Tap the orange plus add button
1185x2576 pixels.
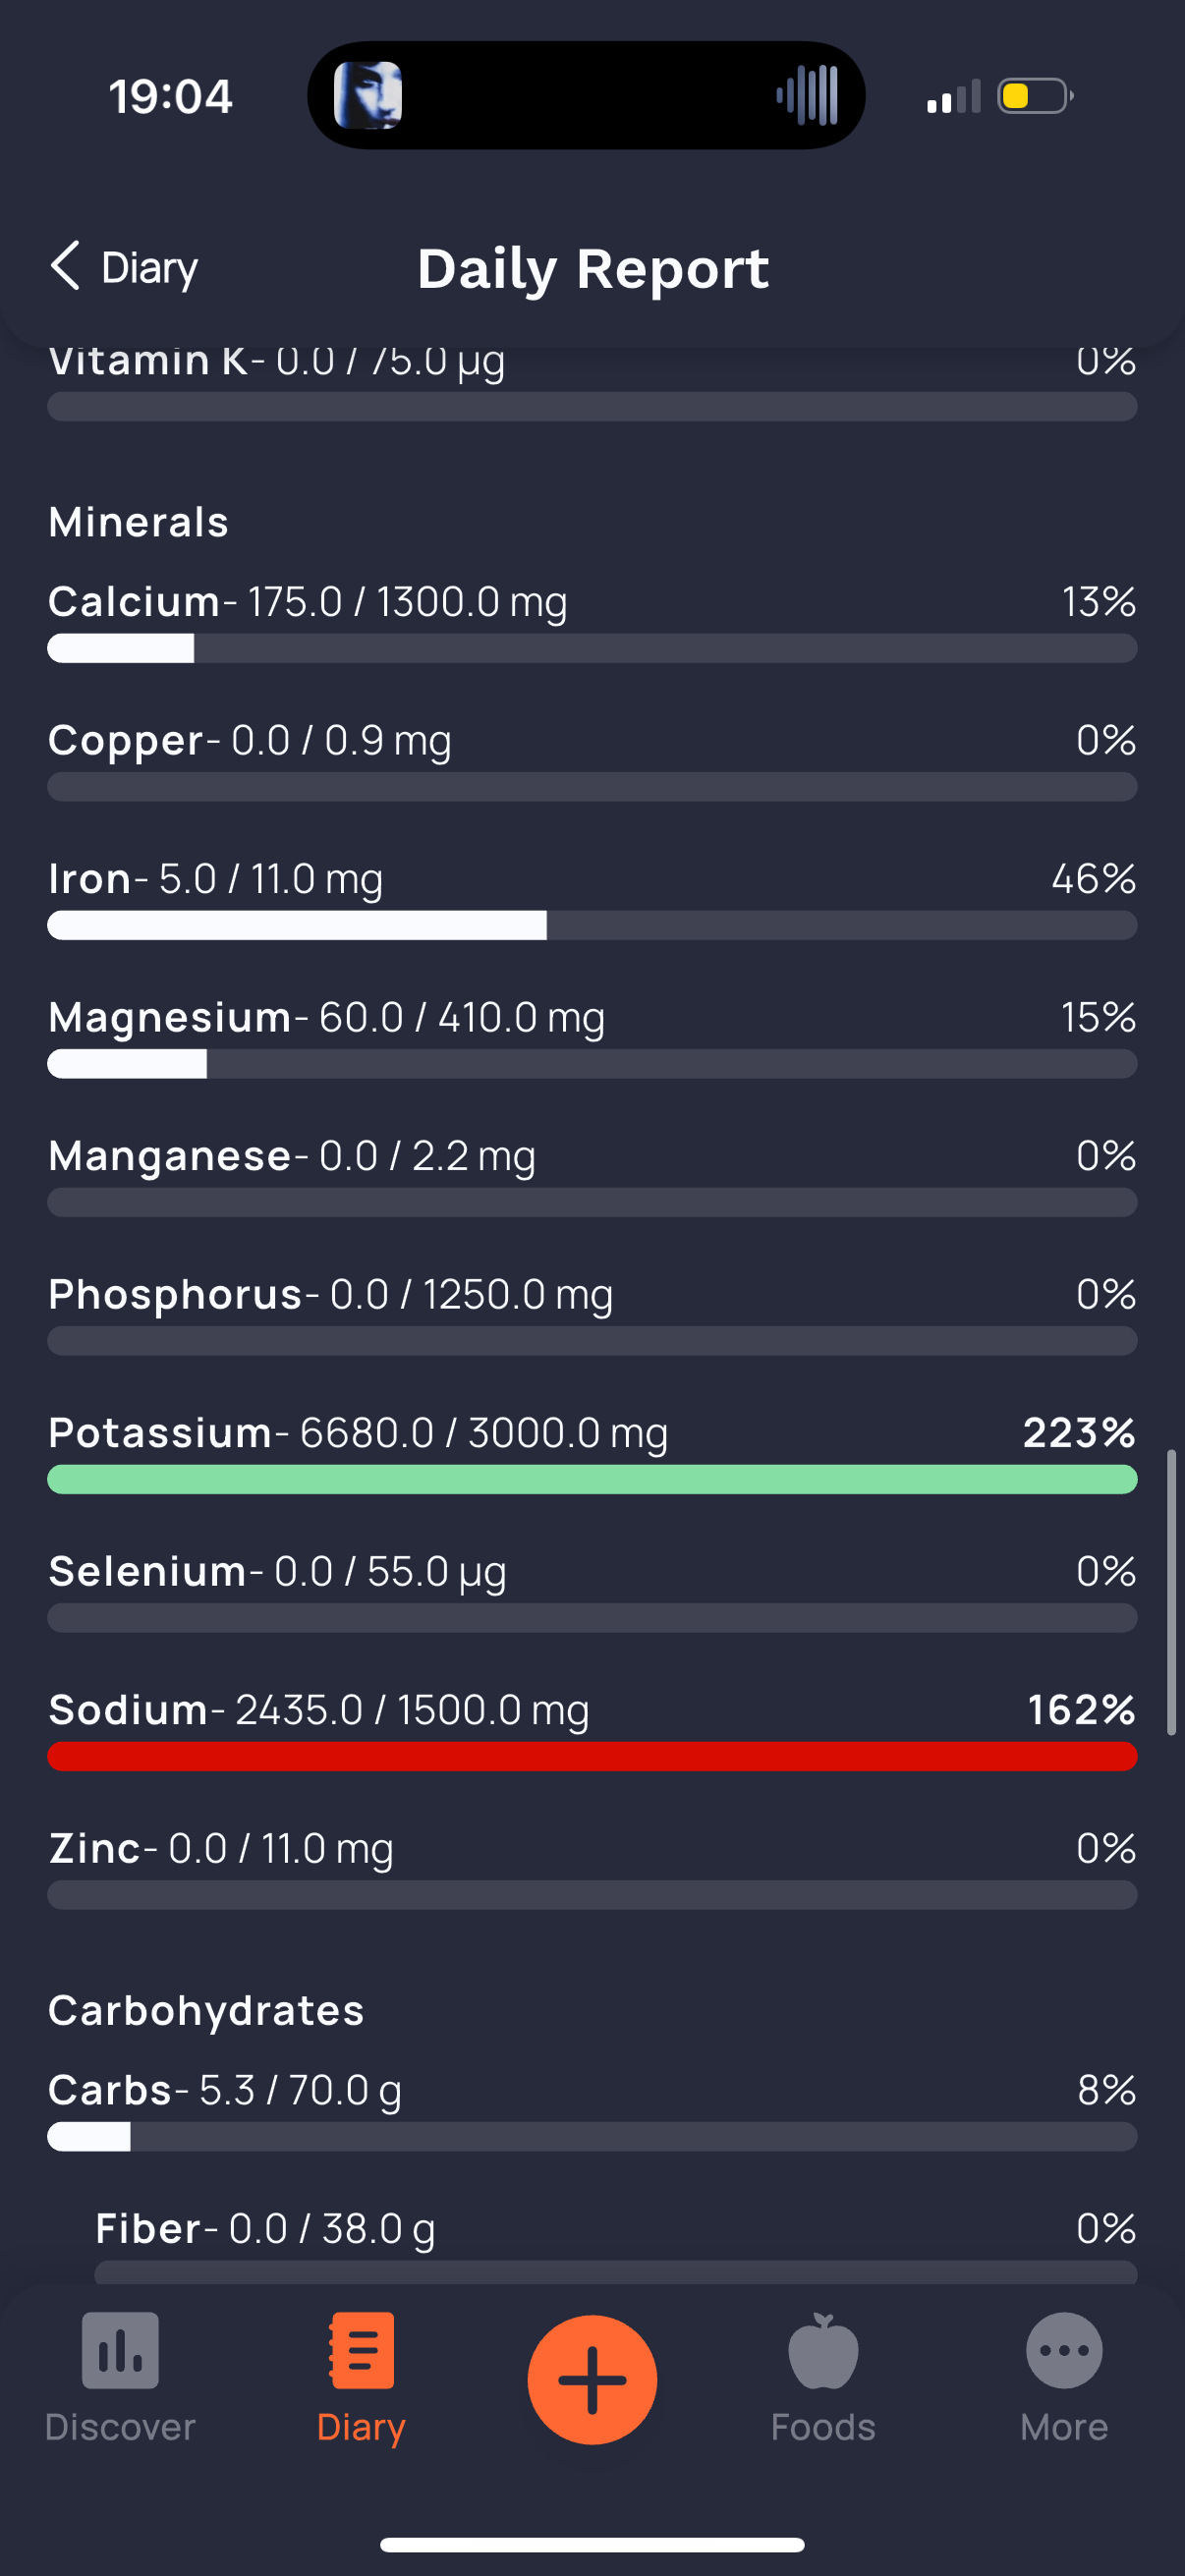[x=592, y=2379]
